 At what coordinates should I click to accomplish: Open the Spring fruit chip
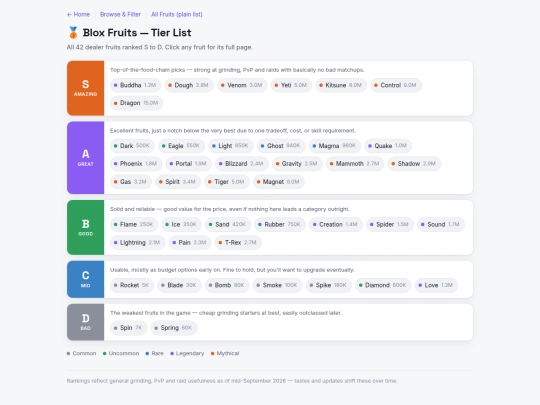174,328
